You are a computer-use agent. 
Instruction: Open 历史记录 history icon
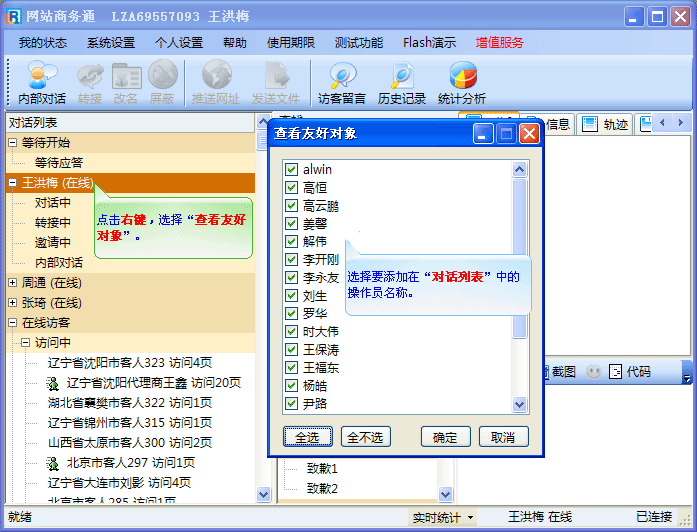402,82
